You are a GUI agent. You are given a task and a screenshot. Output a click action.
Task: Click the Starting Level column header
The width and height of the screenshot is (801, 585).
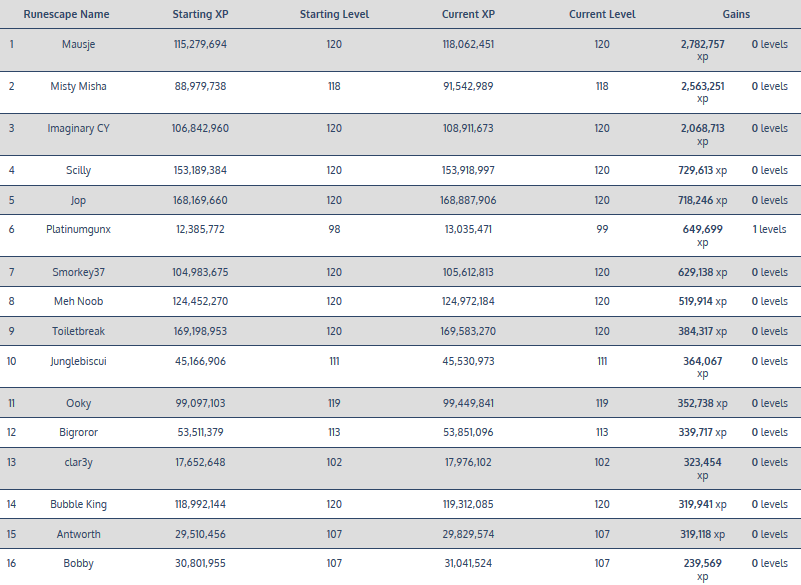334,15
